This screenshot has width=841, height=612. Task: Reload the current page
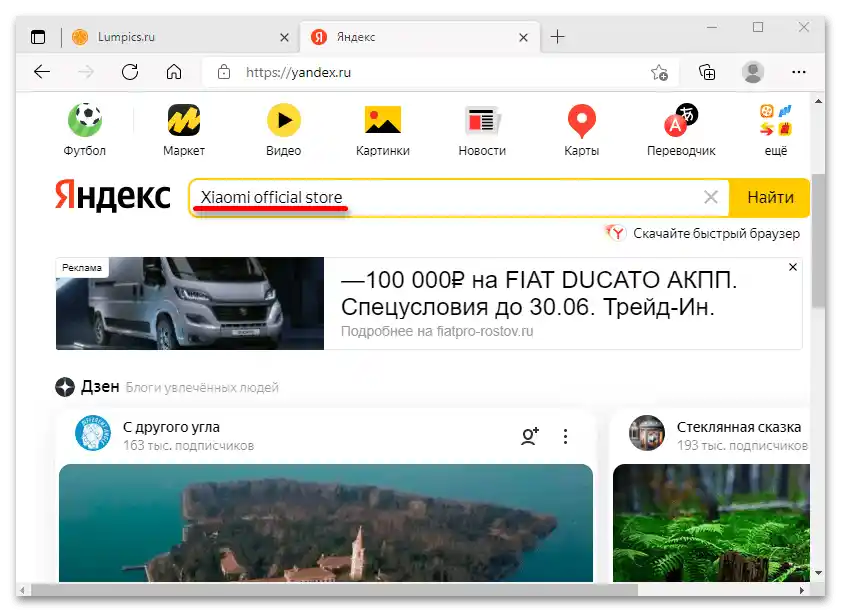(130, 72)
